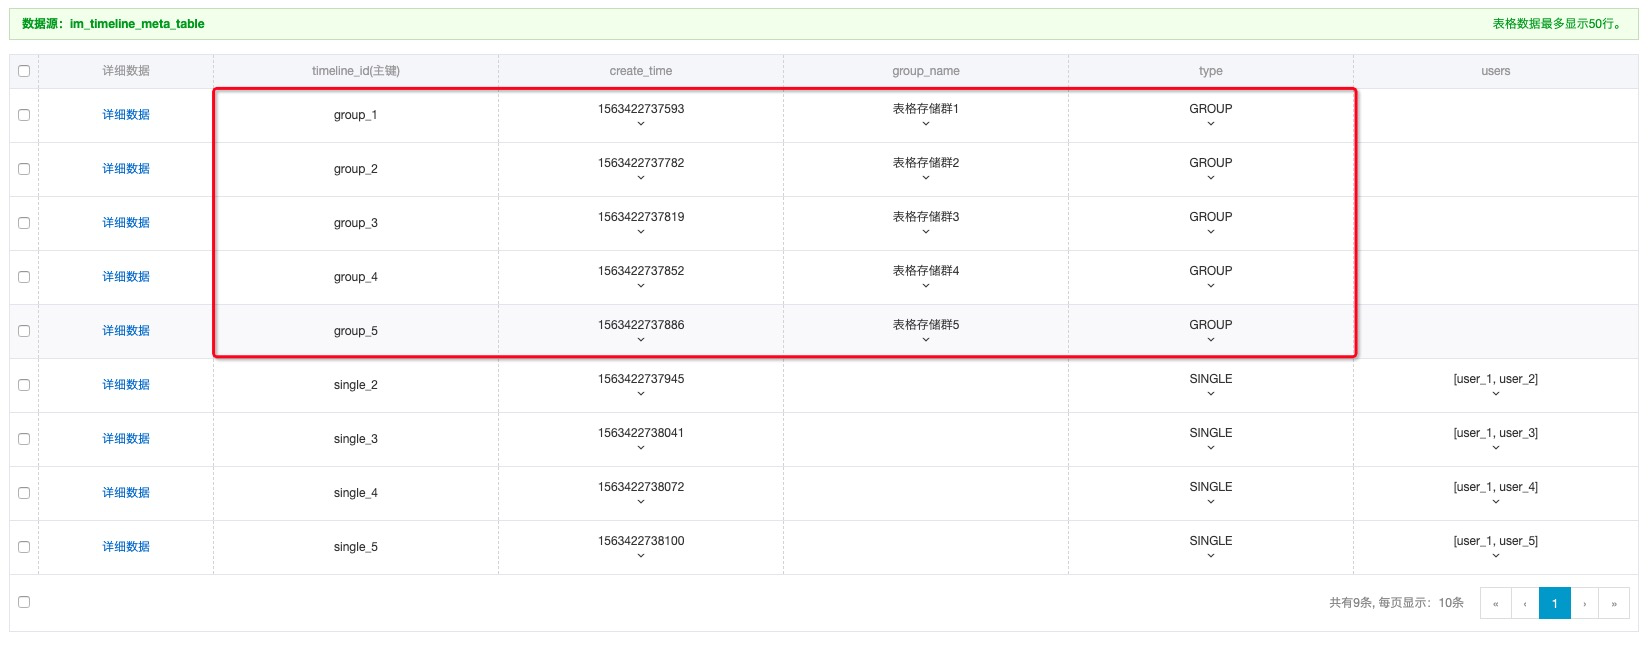Expand chevron under create_time 1563422737593
Viewport: 1652px width, 645px height.
pyautogui.click(x=641, y=124)
